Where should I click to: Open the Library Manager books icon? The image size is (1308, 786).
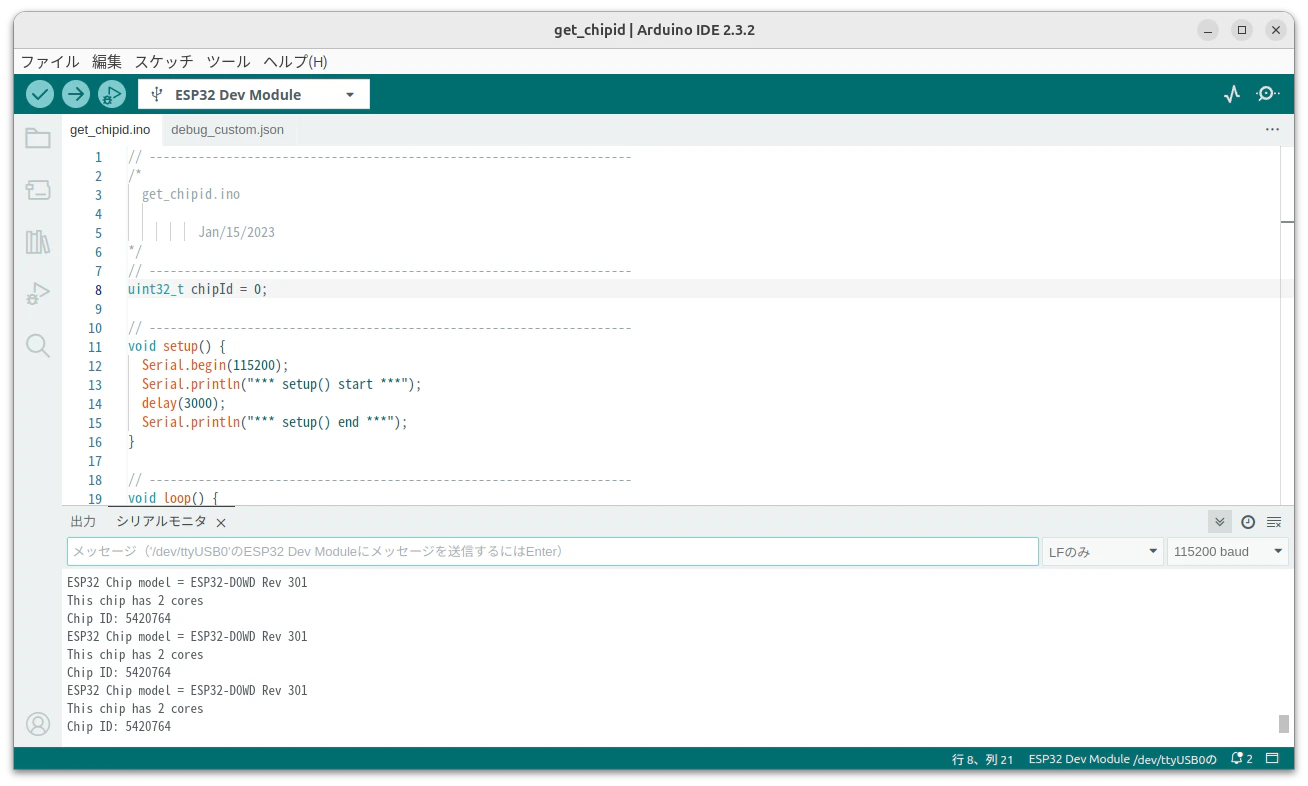[x=38, y=242]
